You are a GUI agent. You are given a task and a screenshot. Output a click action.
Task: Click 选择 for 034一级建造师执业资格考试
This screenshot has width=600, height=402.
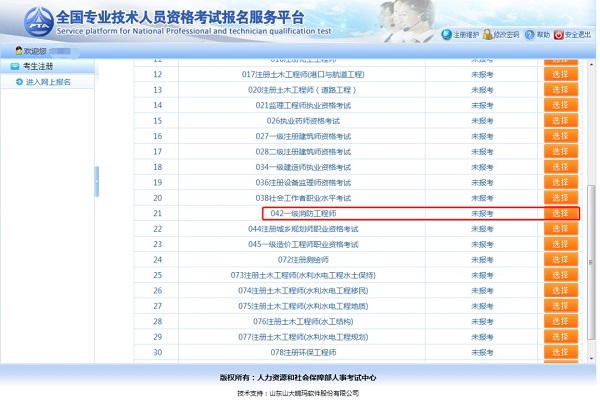(561, 167)
